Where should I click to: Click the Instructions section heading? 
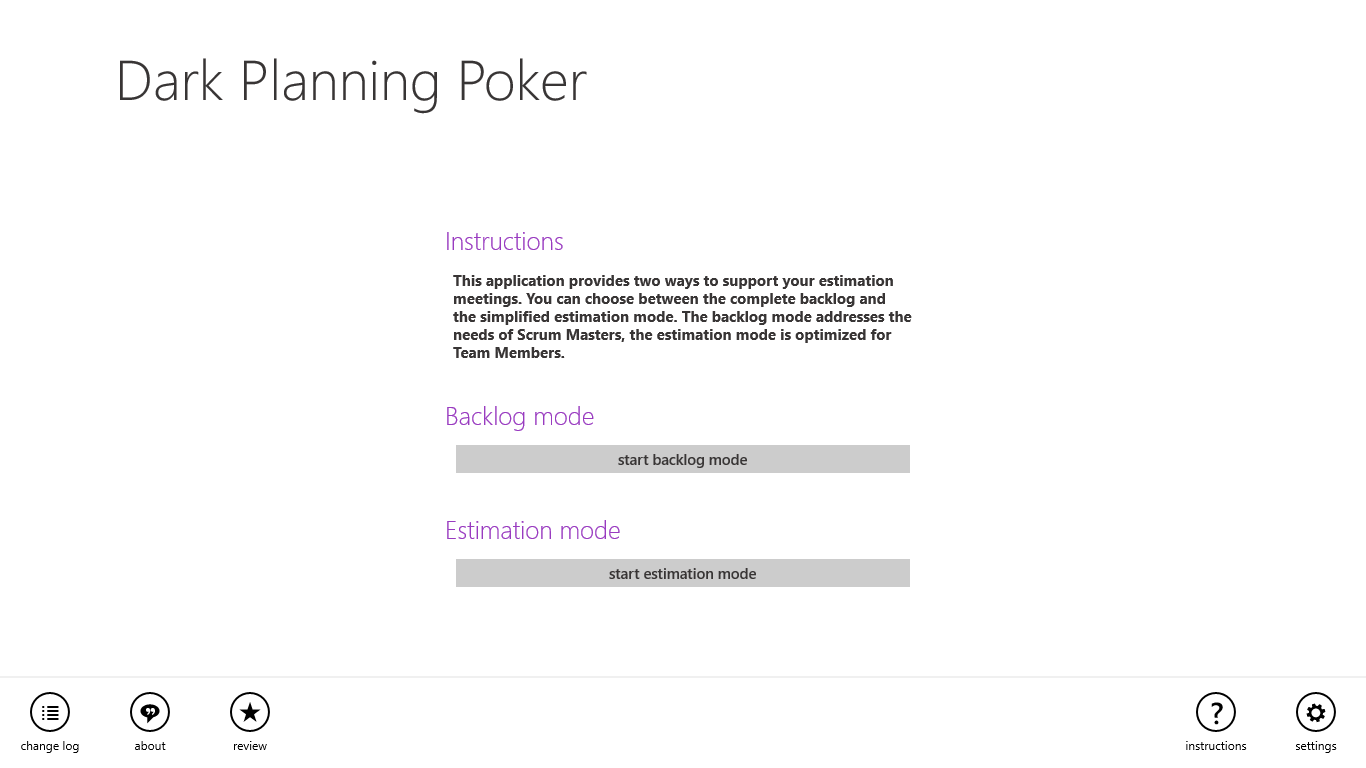pyautogui.click(x=504, y=242)
